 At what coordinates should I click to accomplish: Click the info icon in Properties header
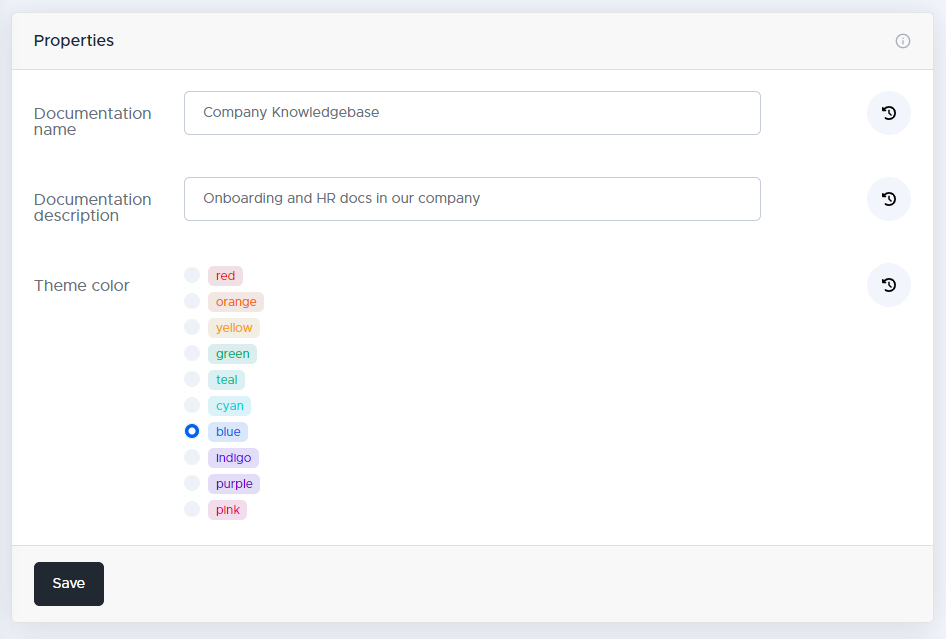click(903, 41)
